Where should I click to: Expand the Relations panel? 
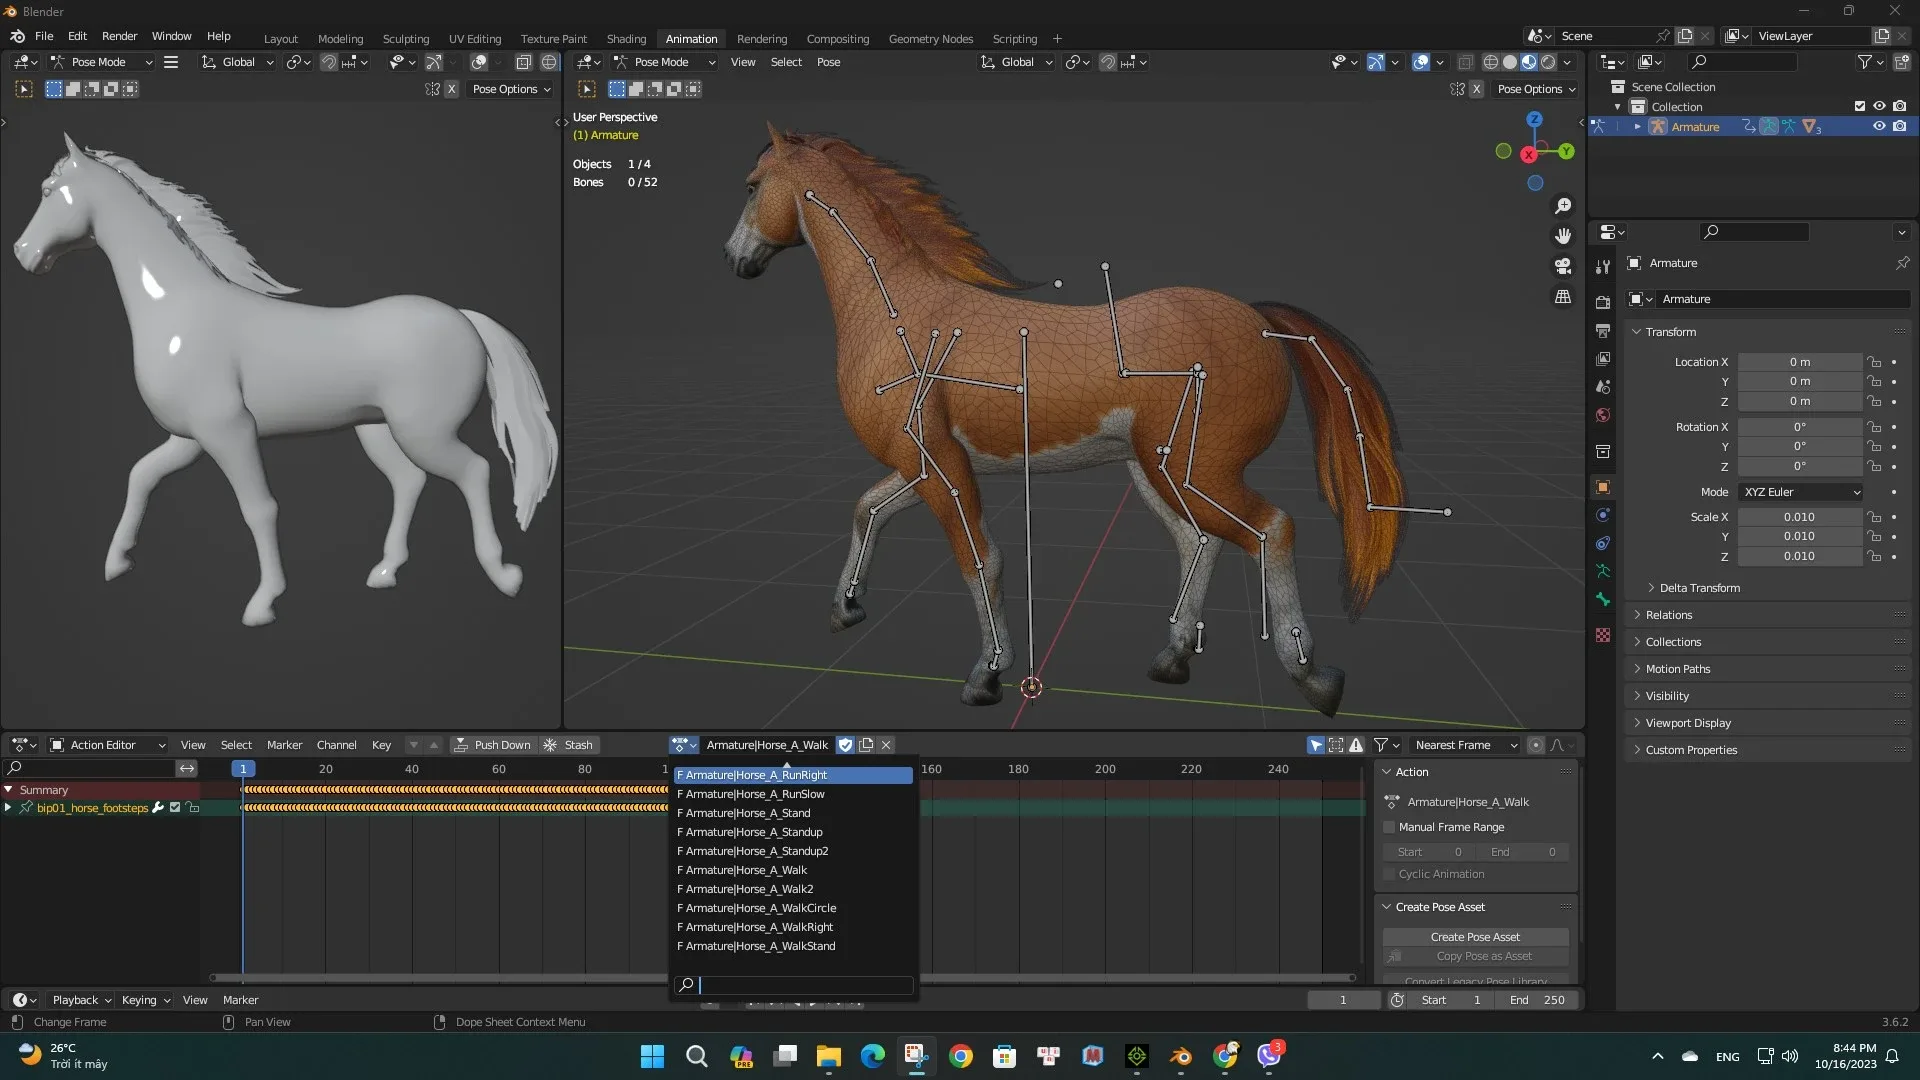pyautogui.click(x=1668, y=615)
